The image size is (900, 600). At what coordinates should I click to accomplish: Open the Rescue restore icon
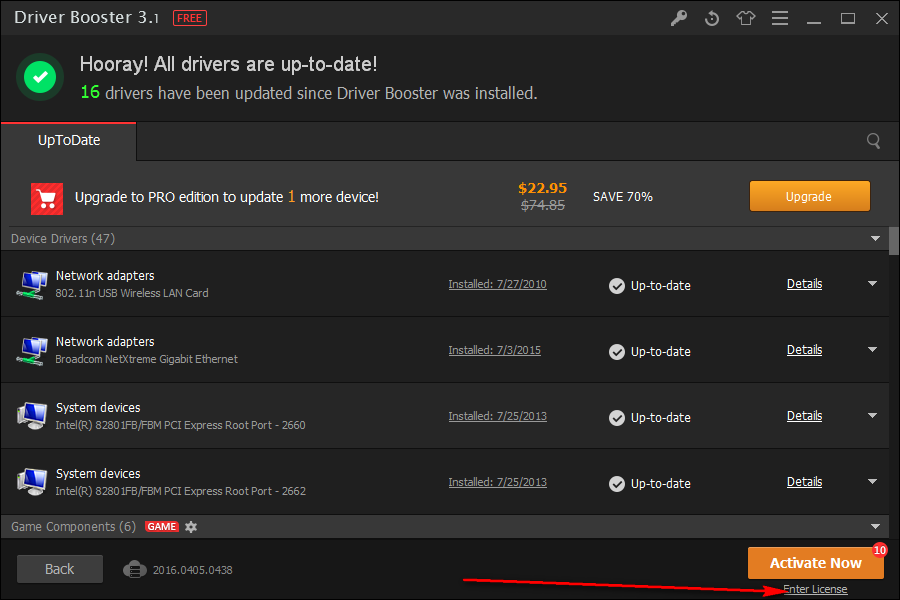click(712, 18)
